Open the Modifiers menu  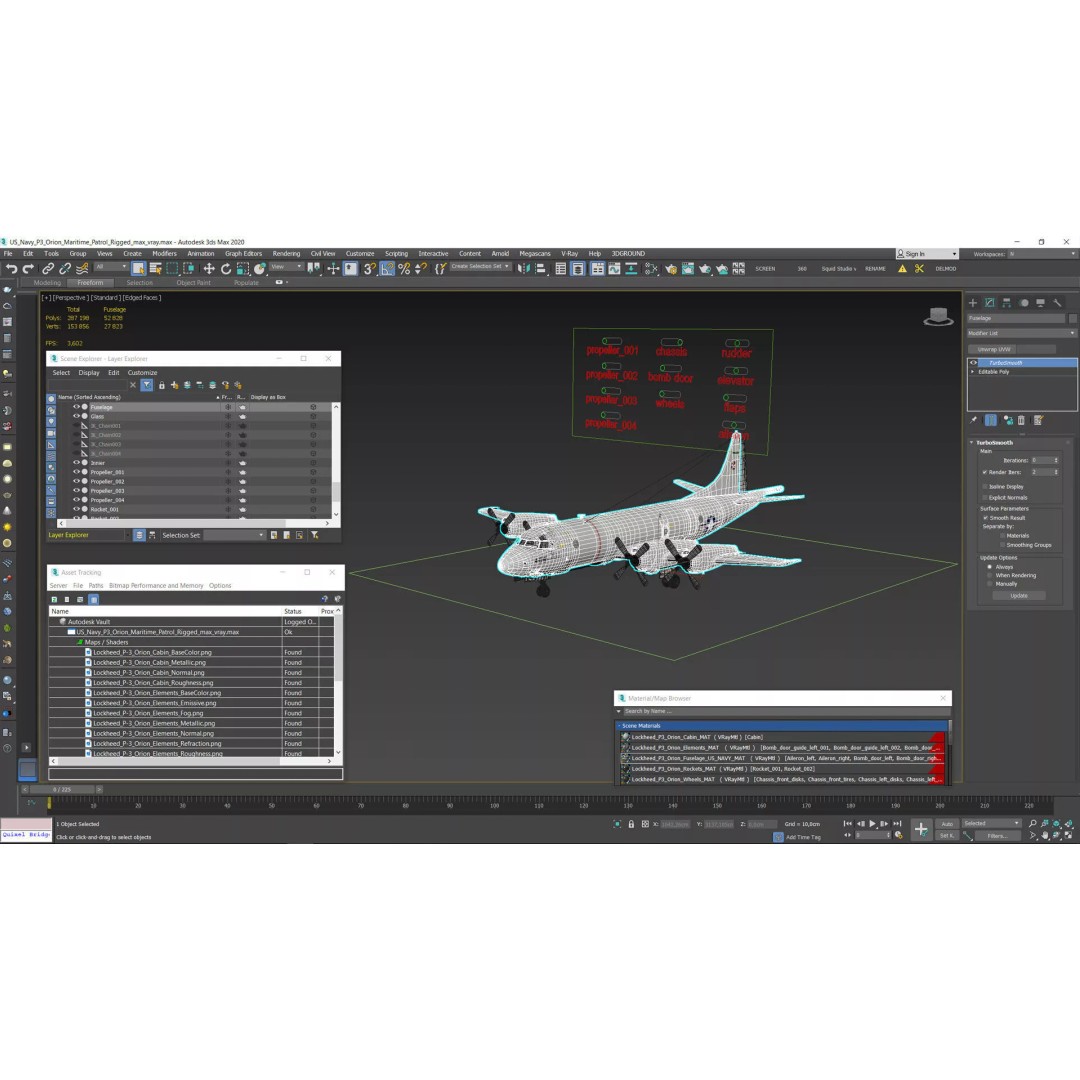pyautogui.click(x=165, y=253)
